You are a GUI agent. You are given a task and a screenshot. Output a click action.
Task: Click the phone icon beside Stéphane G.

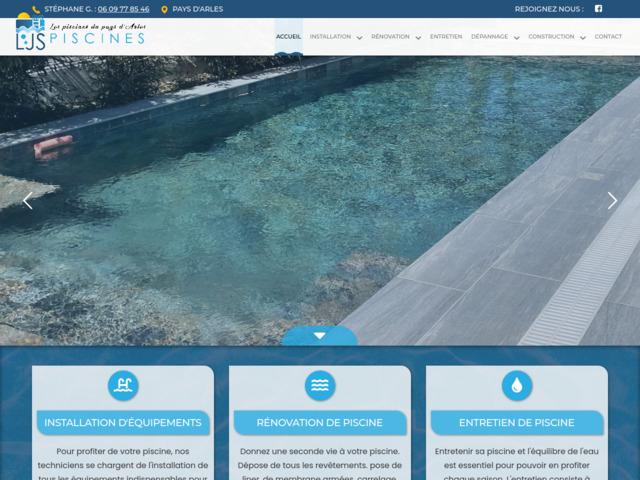[x=36, y=9]
